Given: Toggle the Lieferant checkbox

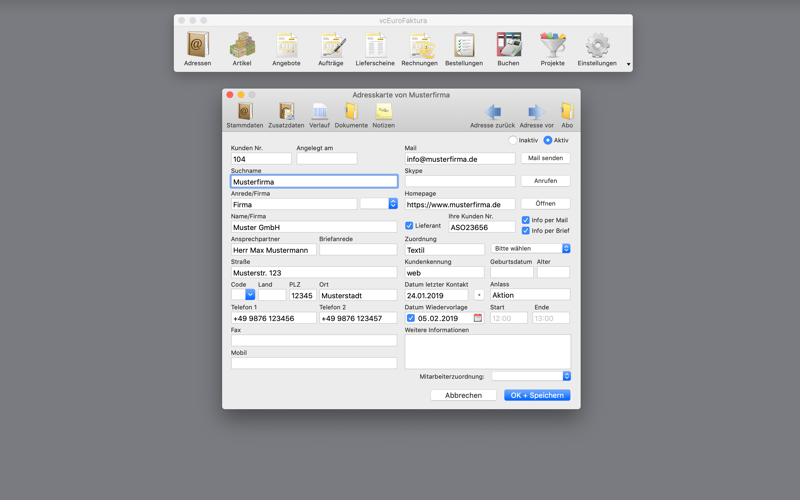Looking at the screenshot, I should click(409, 226).
